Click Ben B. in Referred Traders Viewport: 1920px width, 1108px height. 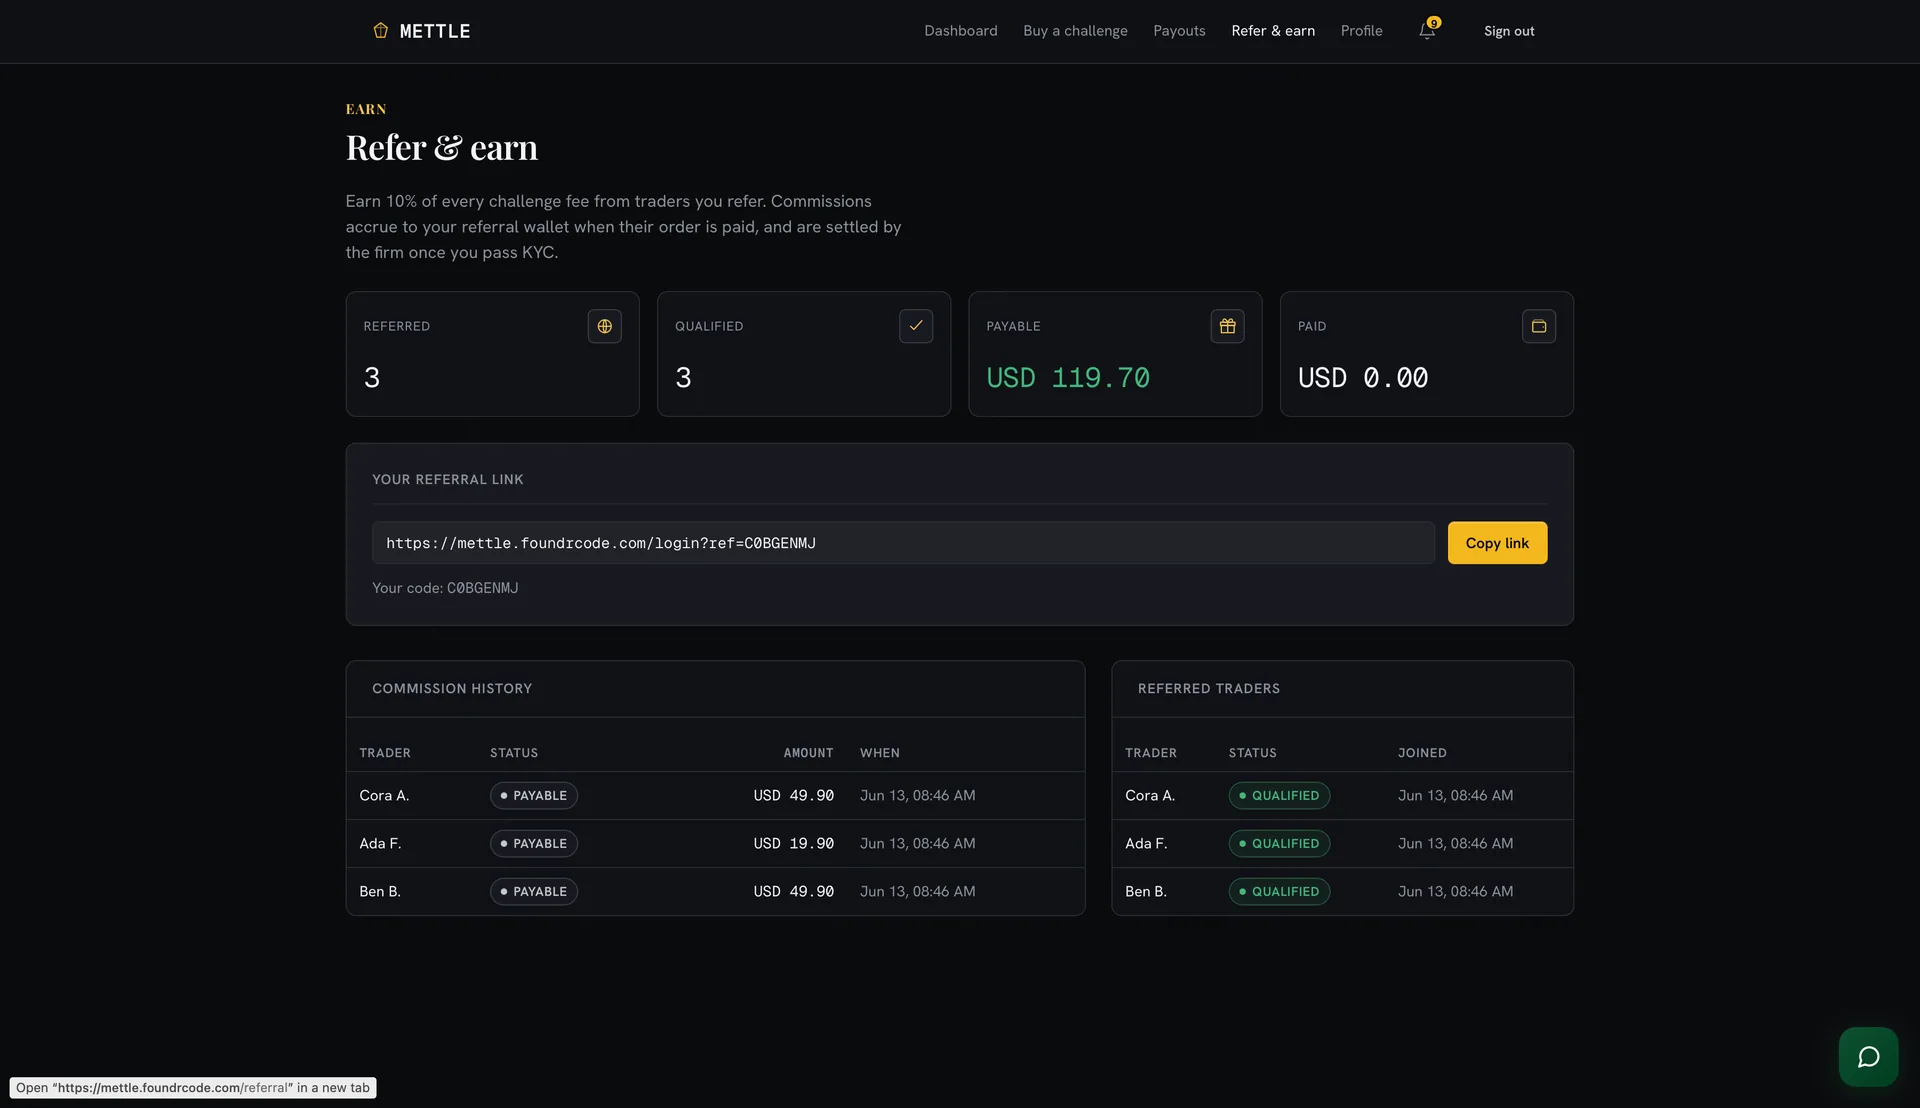pyautogui.click(x=1146, y=892)
